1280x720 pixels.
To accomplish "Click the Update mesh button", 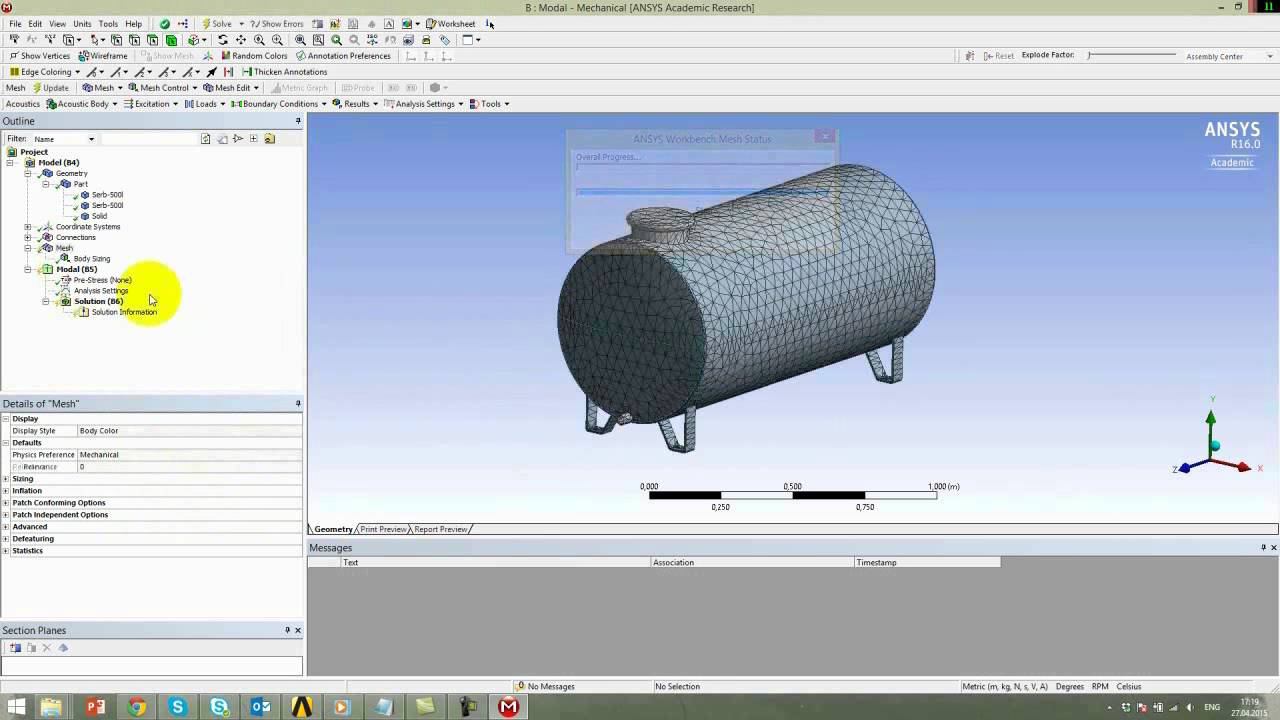I will [x=50, y=88].
